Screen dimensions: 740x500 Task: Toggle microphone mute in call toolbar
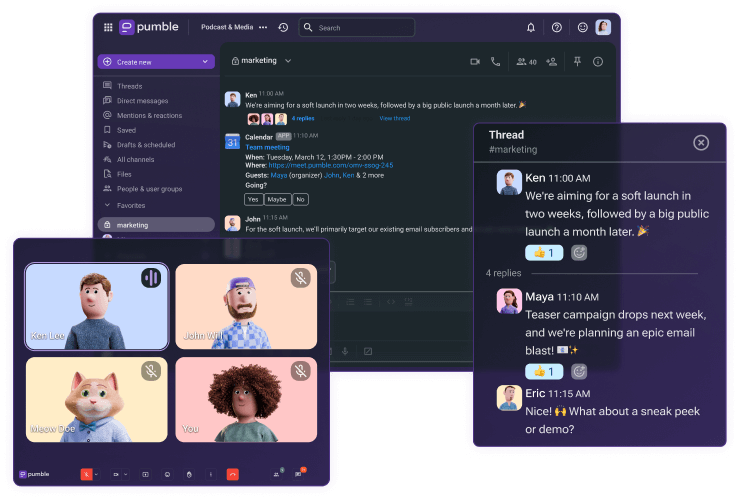coord(86,474)
